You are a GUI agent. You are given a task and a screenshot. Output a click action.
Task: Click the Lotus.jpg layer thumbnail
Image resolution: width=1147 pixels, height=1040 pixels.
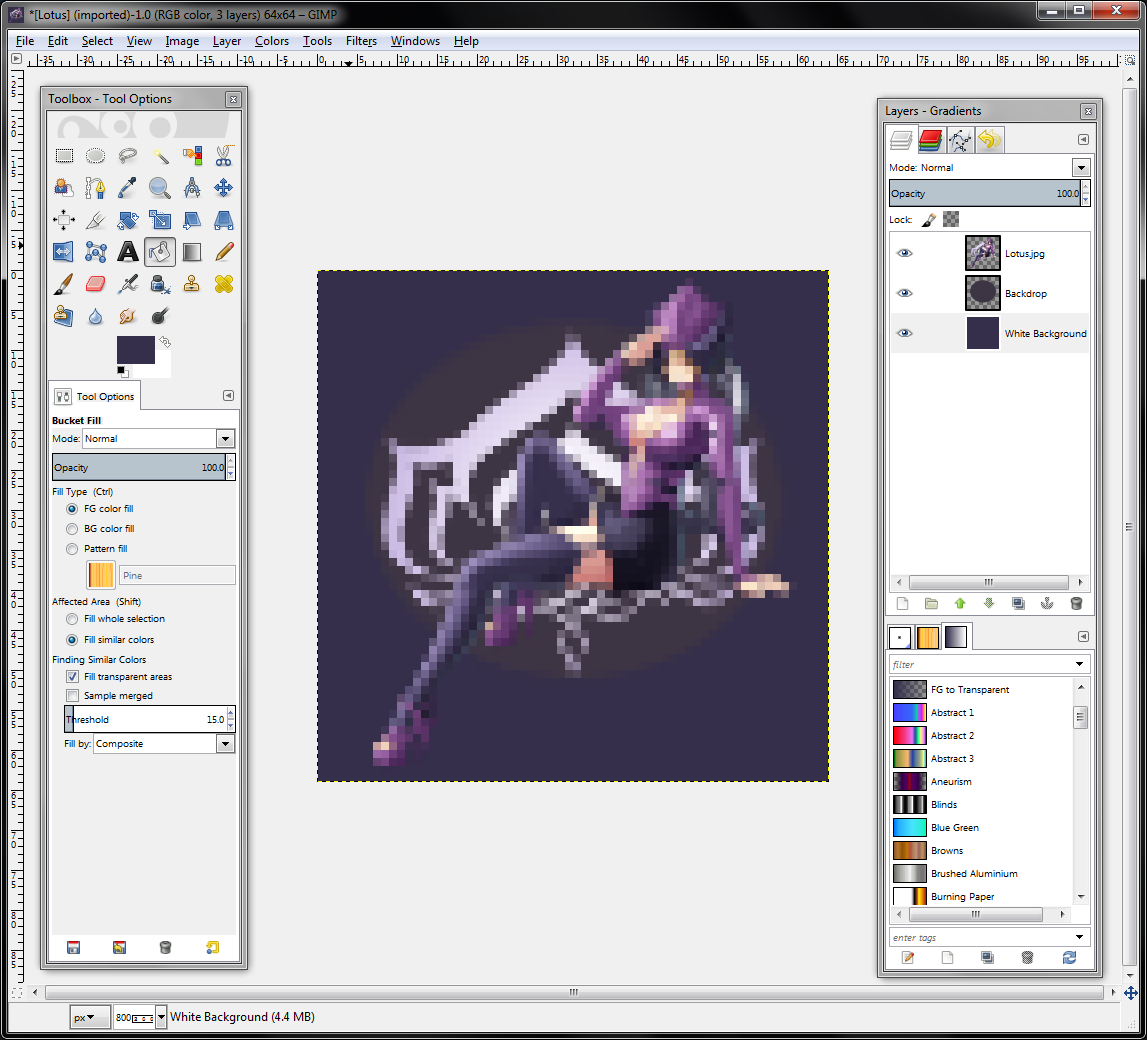coord(982,253)
